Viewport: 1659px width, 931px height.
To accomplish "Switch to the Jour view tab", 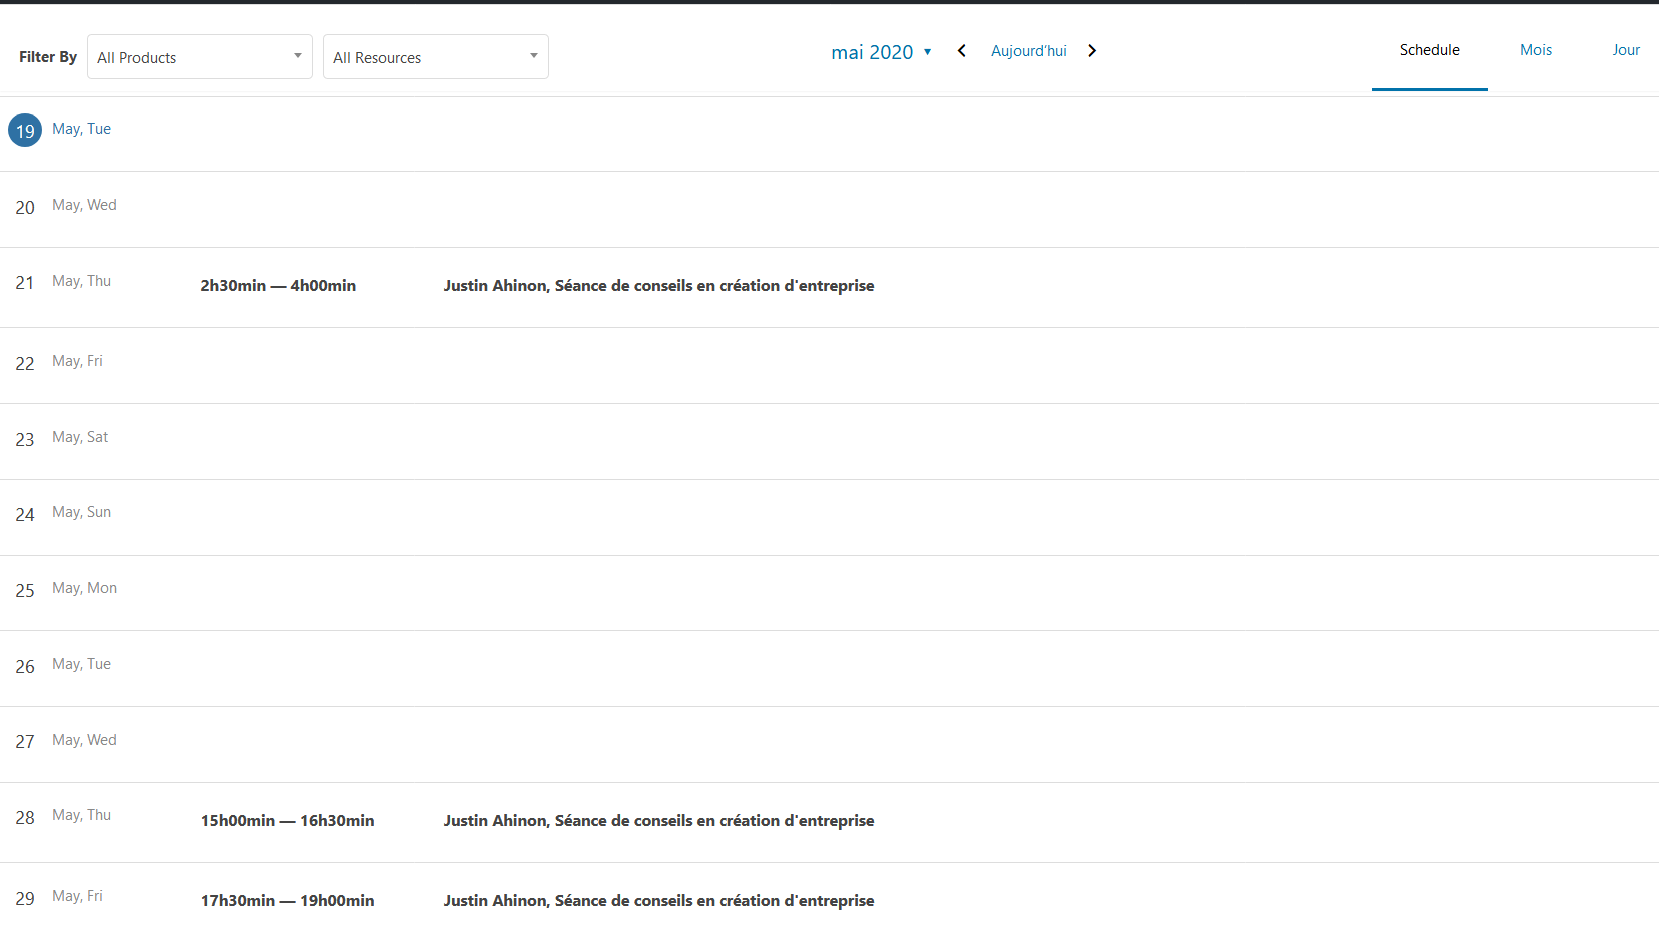I will (x=1625, y=50).
